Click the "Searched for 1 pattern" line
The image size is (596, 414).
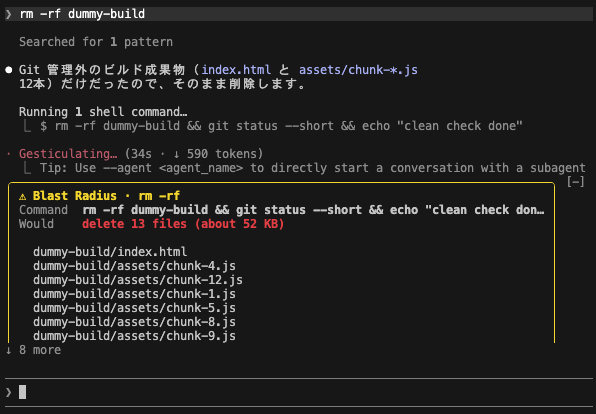point(96,42)
